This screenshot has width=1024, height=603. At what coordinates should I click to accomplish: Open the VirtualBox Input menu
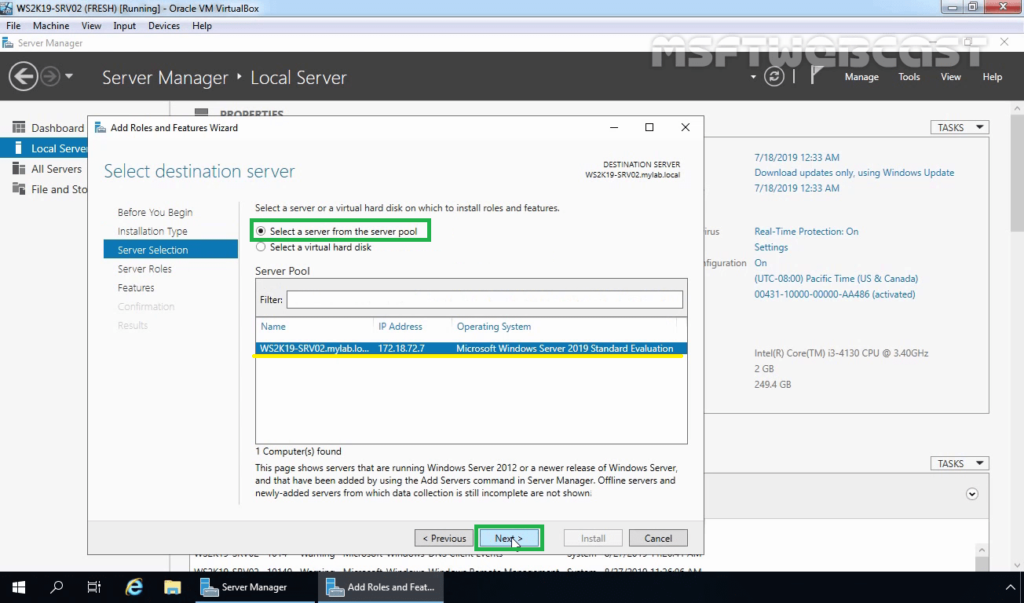124,25
